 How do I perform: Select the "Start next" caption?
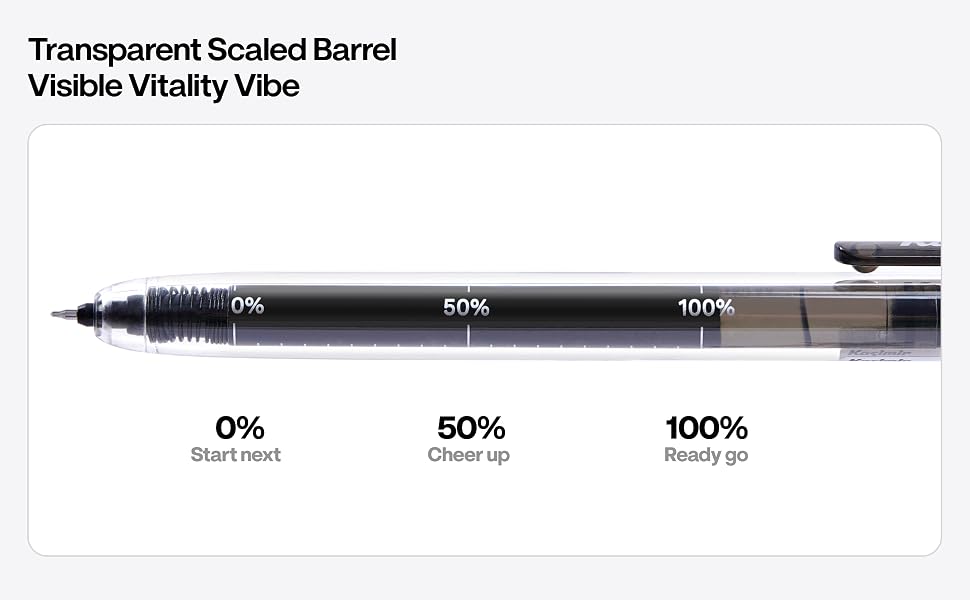click(x=235, y=455)
